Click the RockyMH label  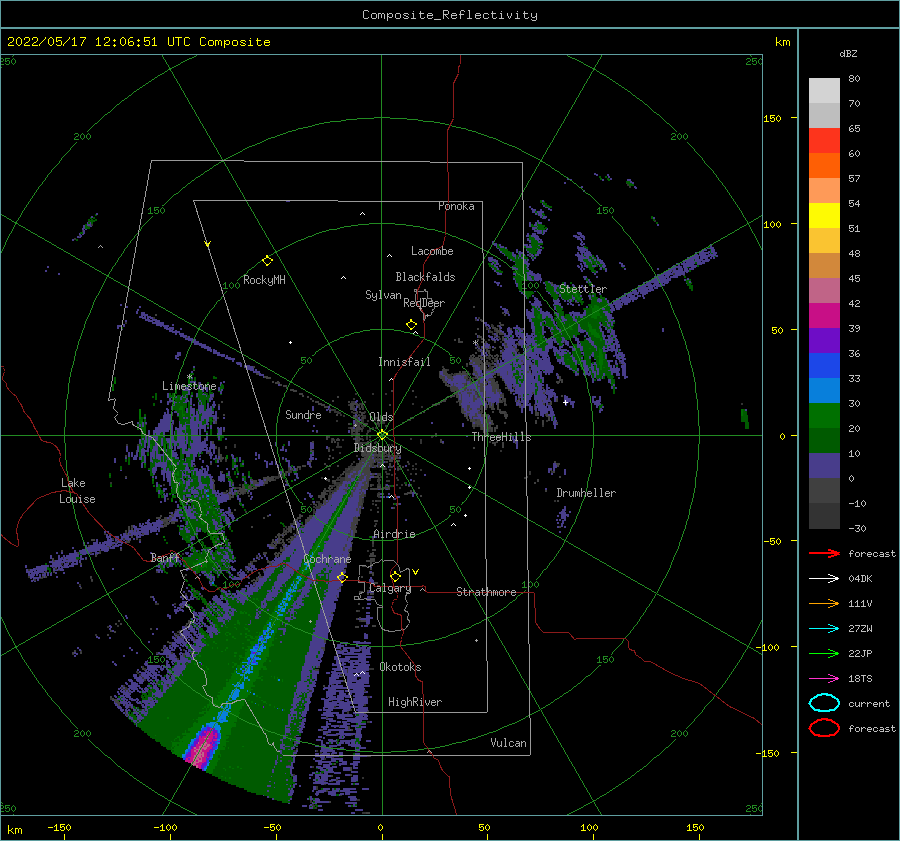pyautogui.click(x=264, y=280)
